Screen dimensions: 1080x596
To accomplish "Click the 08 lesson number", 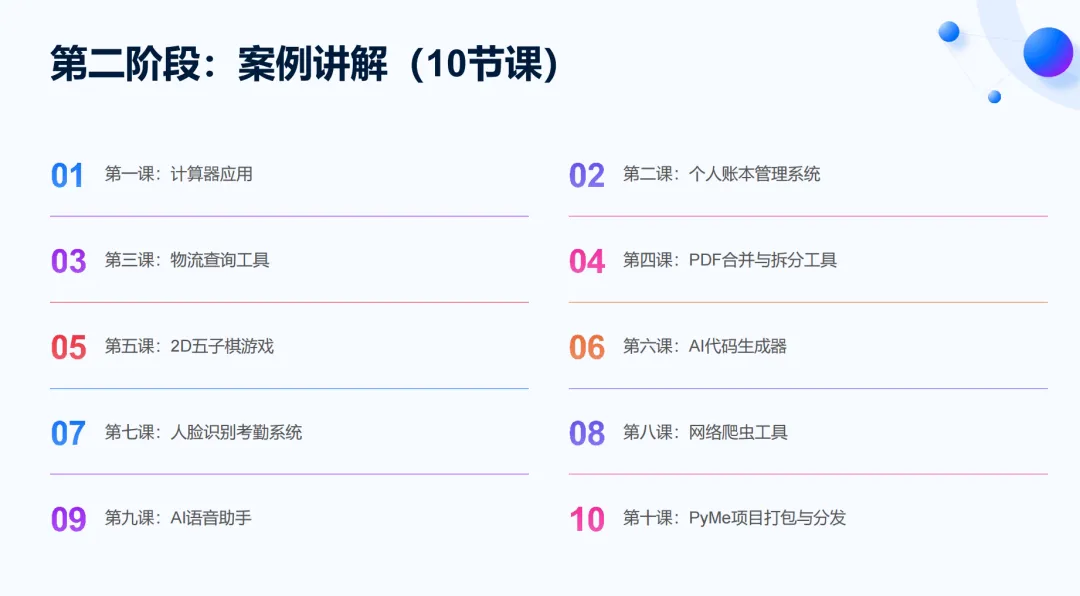I will click(x=586, y=433).
